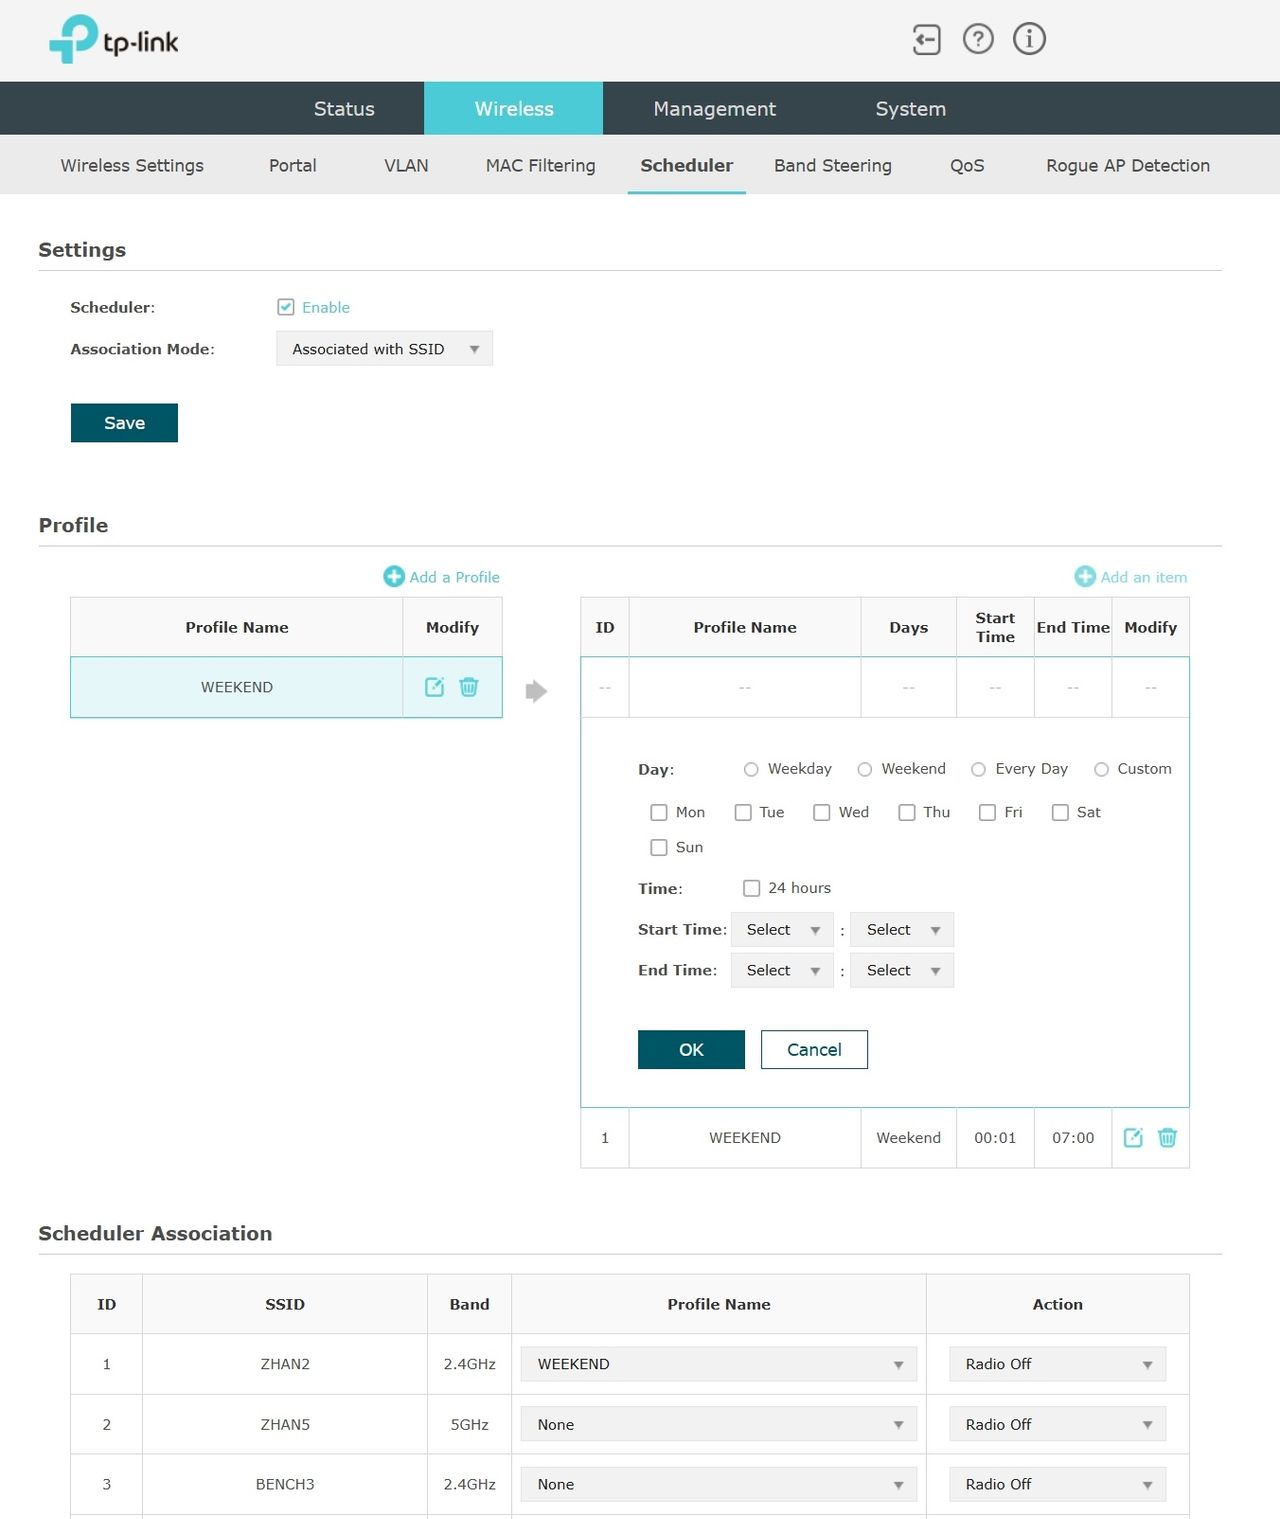Check the 24 hours checkbox
The image size is (1280, 1519).
pyautogui.click(x=752, y=888)
